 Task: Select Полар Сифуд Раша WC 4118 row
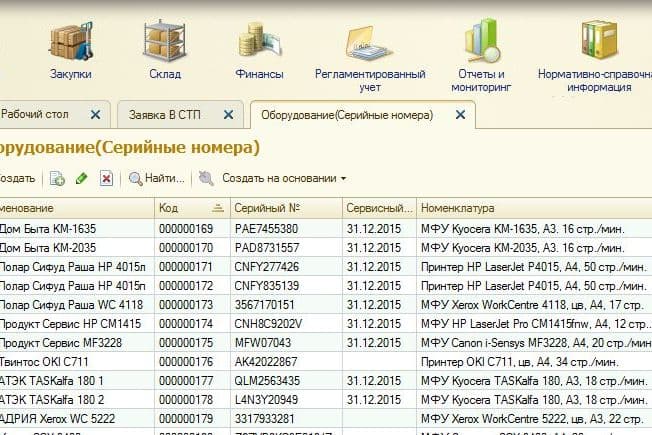point(326,305)
